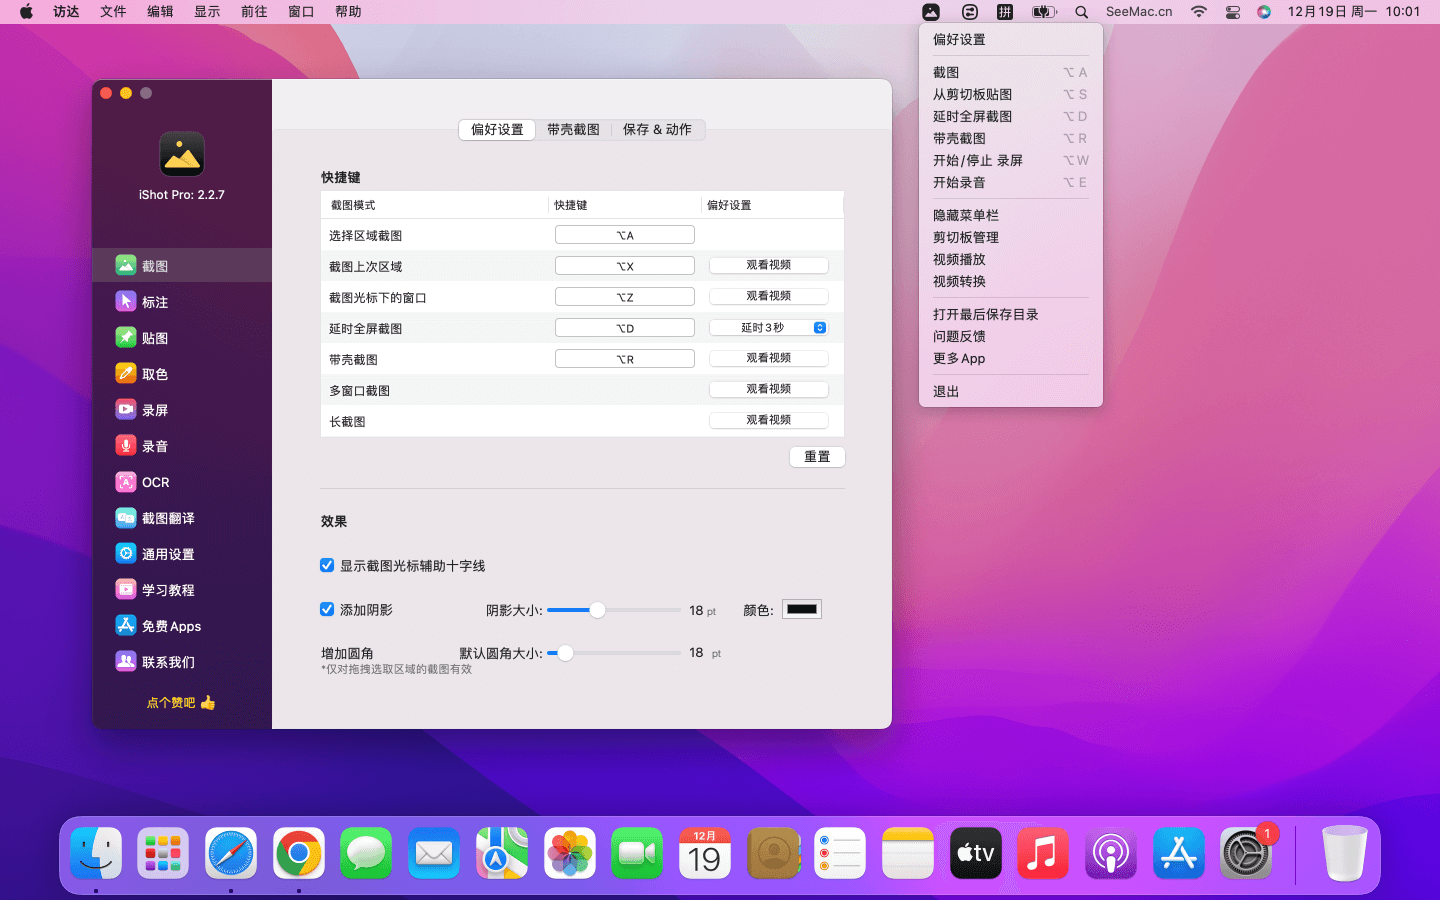The width and height of the screenshot is (1440, 900).
Task: Switch to the 带壳截图 tab
Action: (x=573, y=130)
